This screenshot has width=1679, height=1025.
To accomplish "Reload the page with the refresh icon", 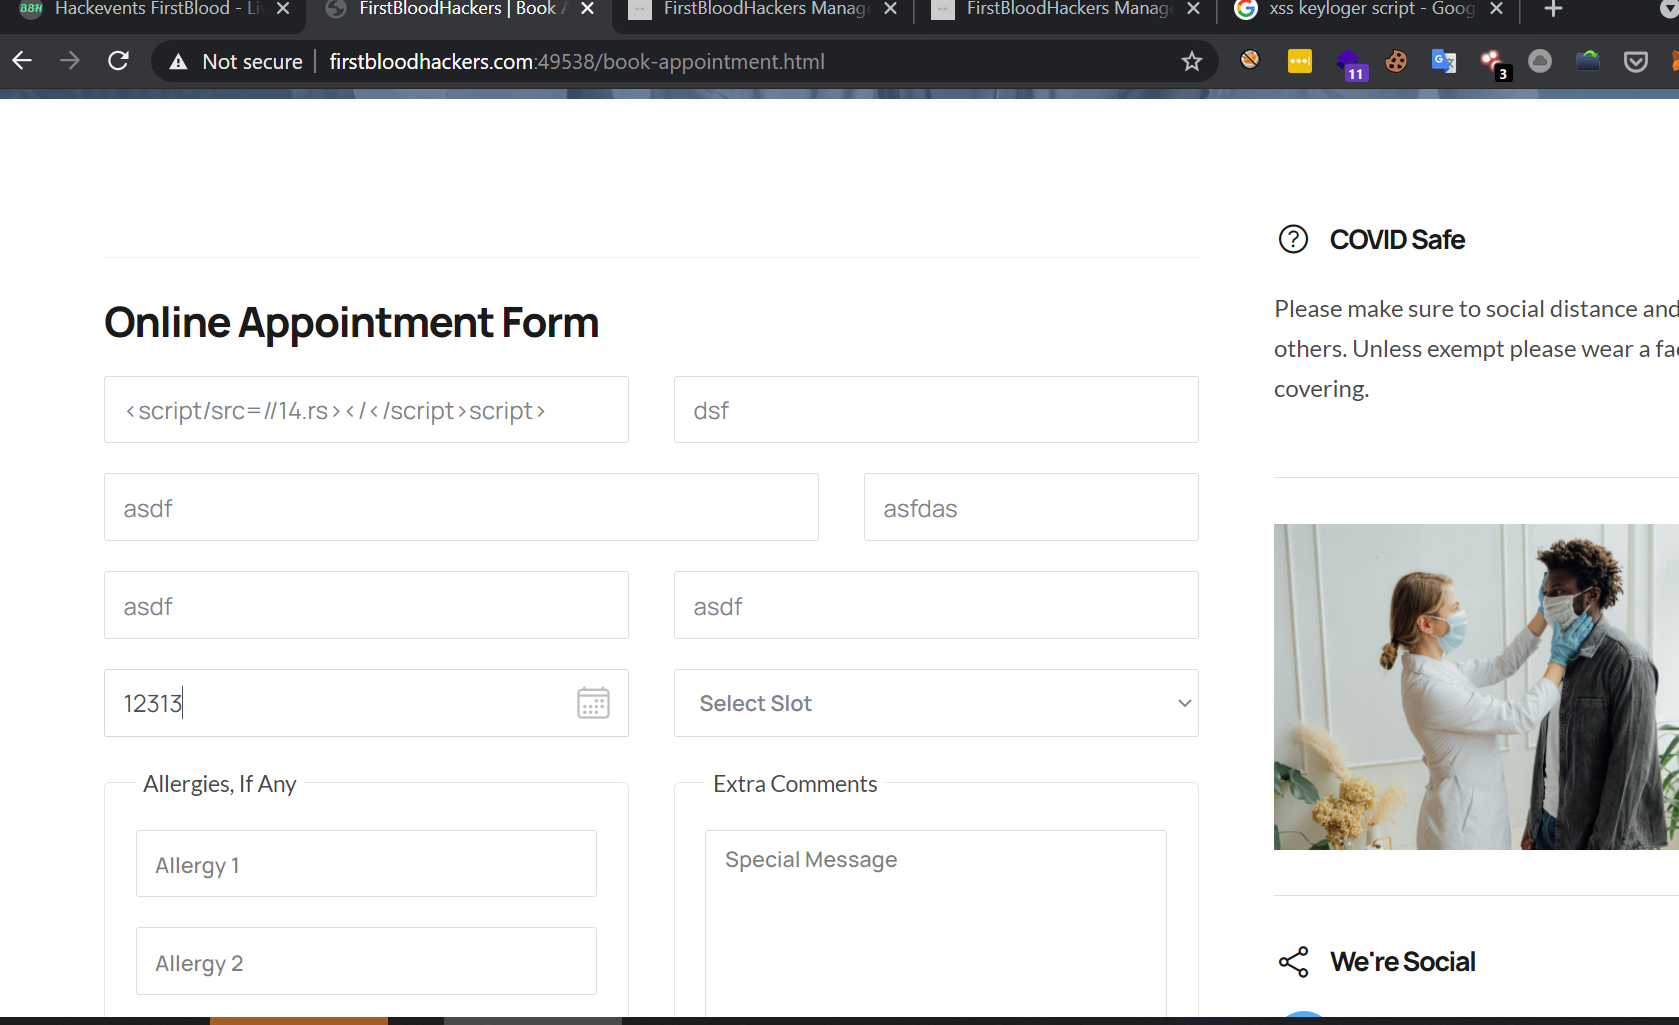I will pyautogui.click(x=118, y=61).
